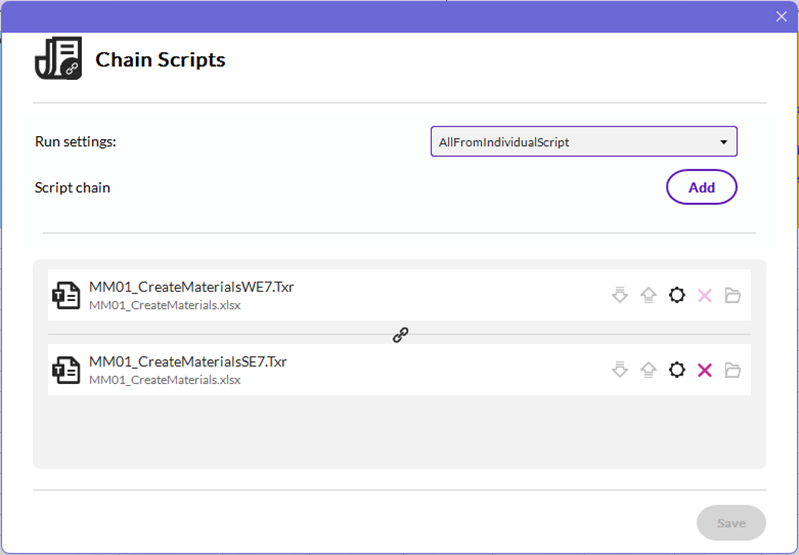The width and height of the screenshot is (799, 555).
Task: Click the move down arrow for MM01_CreateMaterialsSE7.Txr
Action: pyautogui.click(x=620, y=370)
